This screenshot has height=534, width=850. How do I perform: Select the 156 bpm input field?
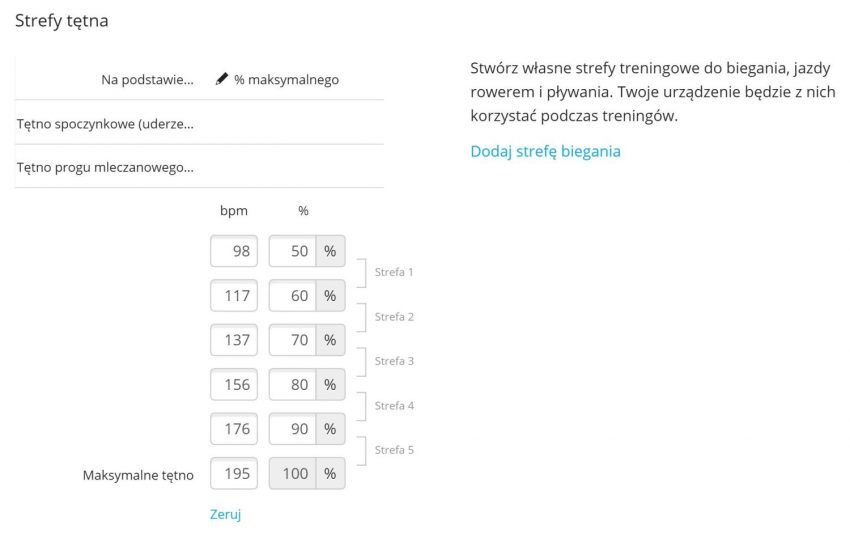[x=234, y=384]
